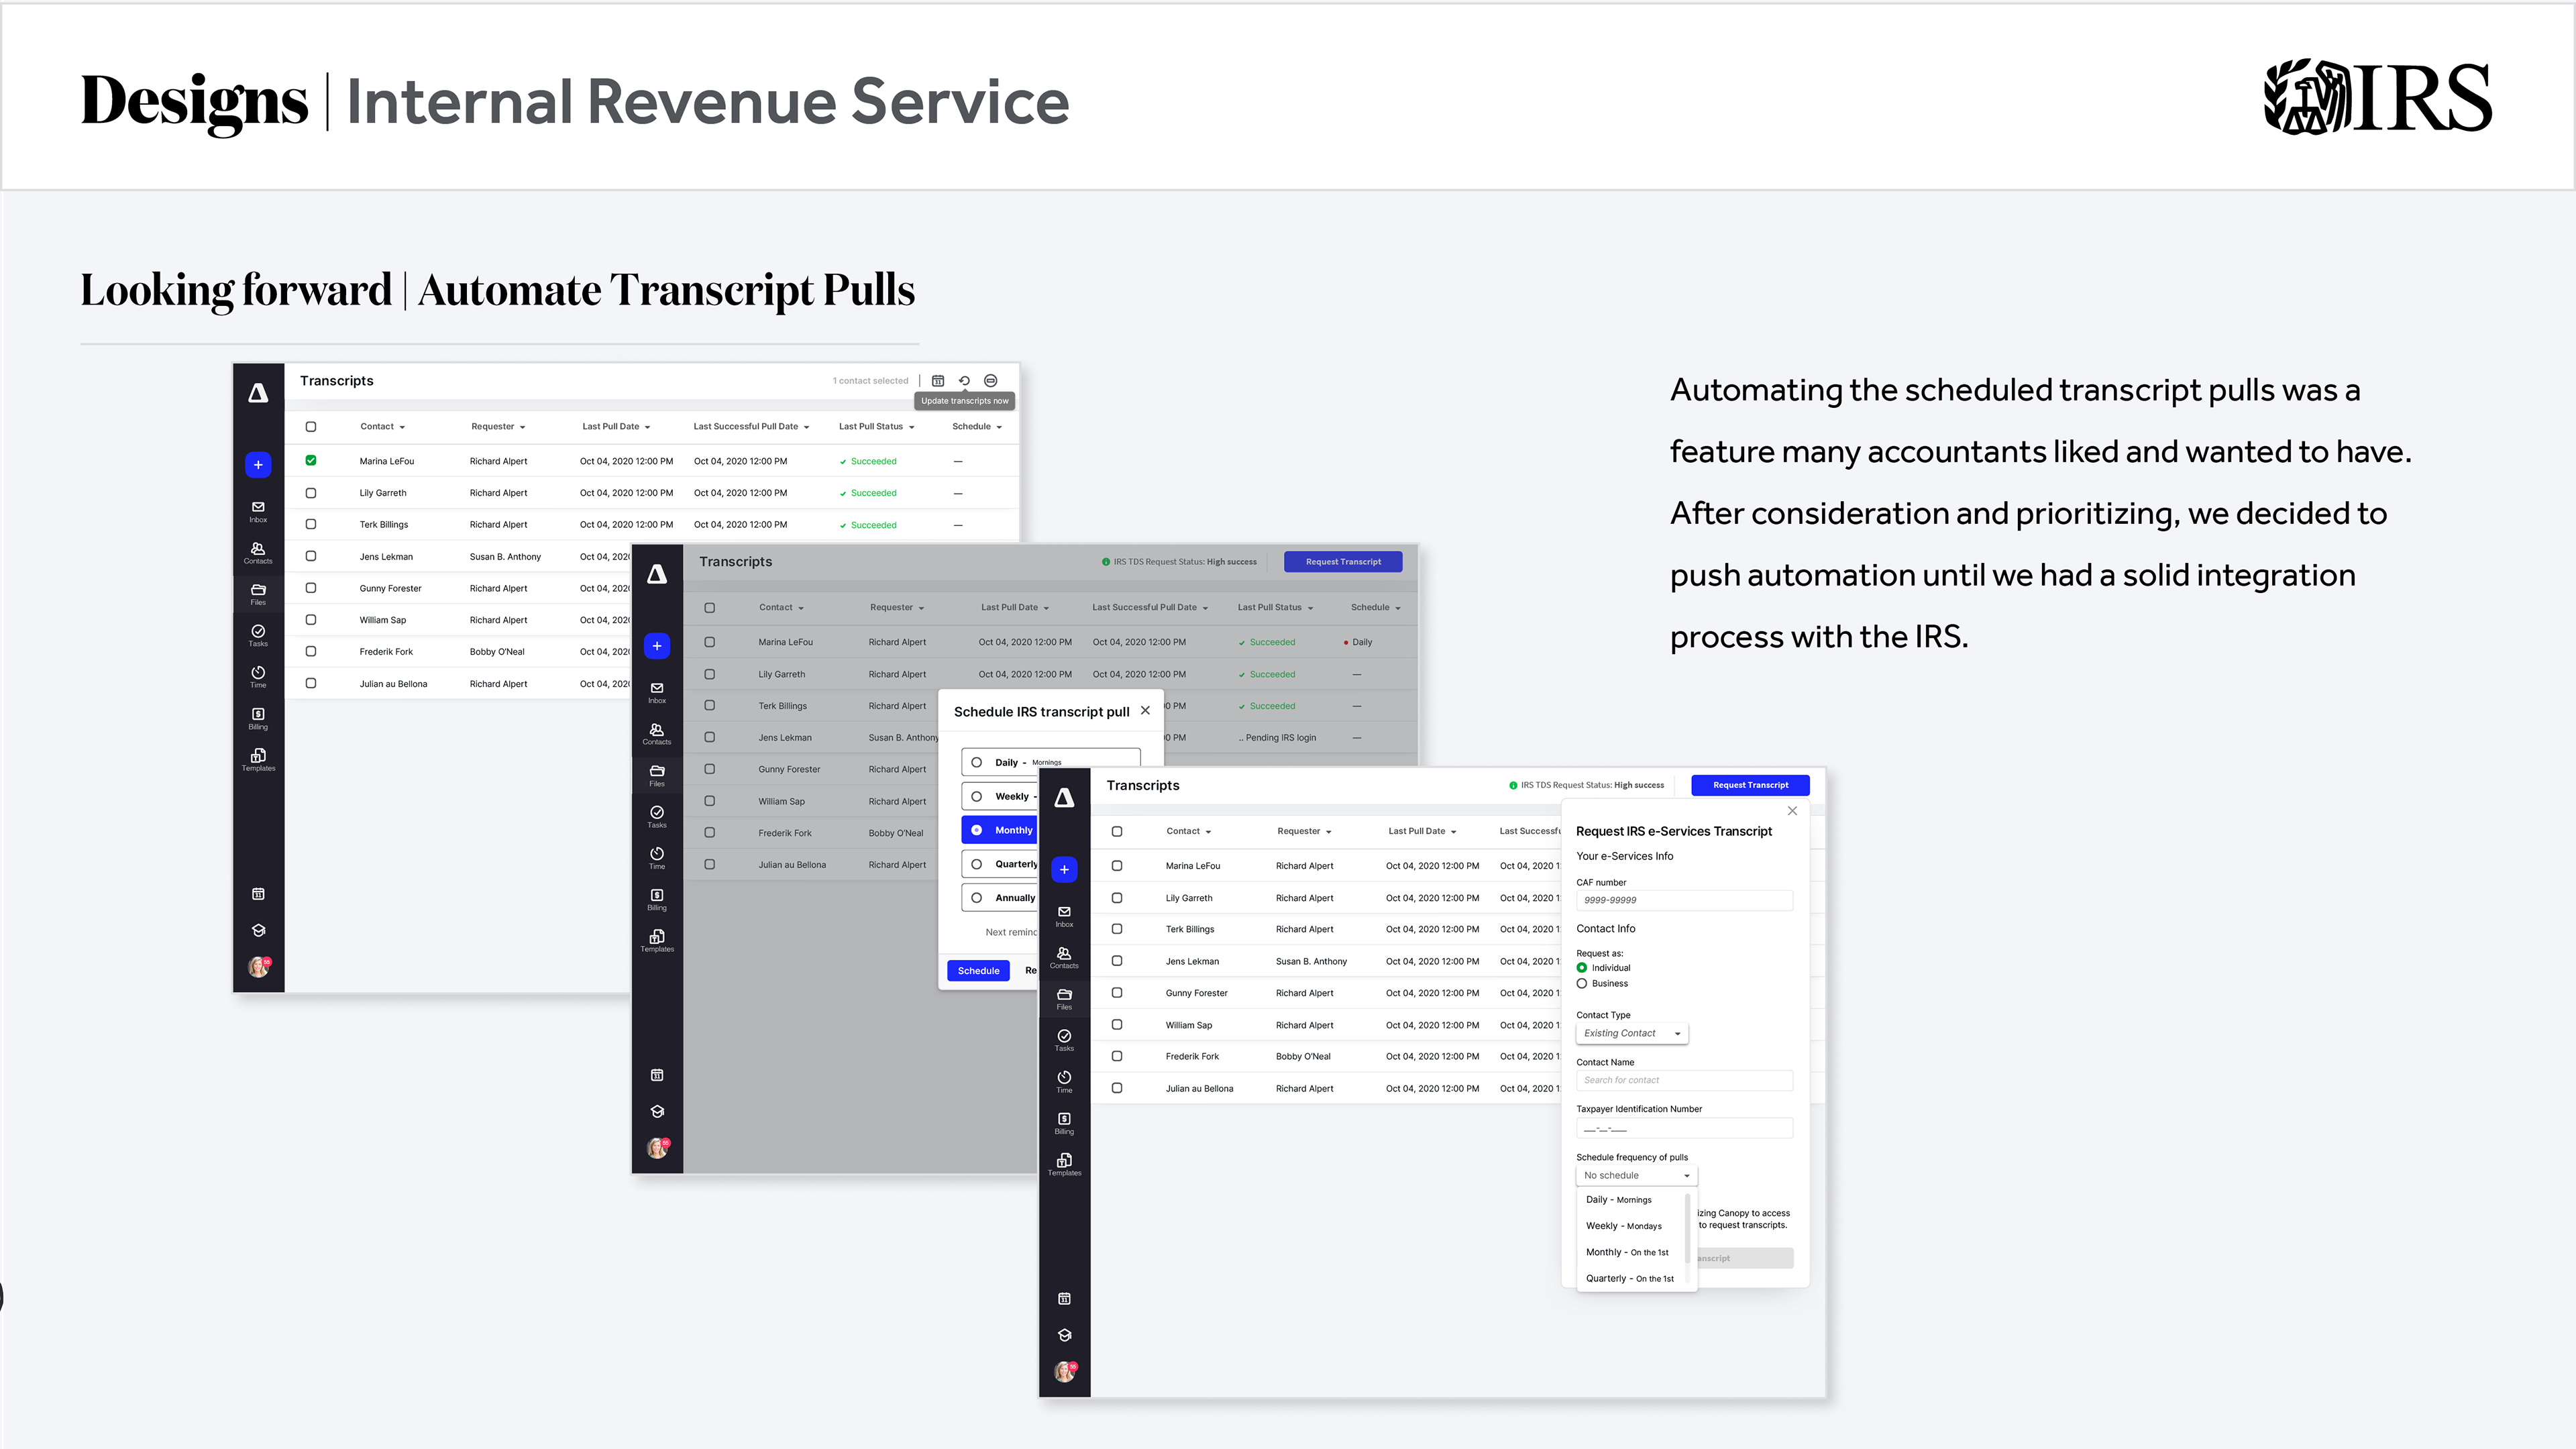
Task: Click the Update transcripts now tooltip label
Action: (964, 401)
